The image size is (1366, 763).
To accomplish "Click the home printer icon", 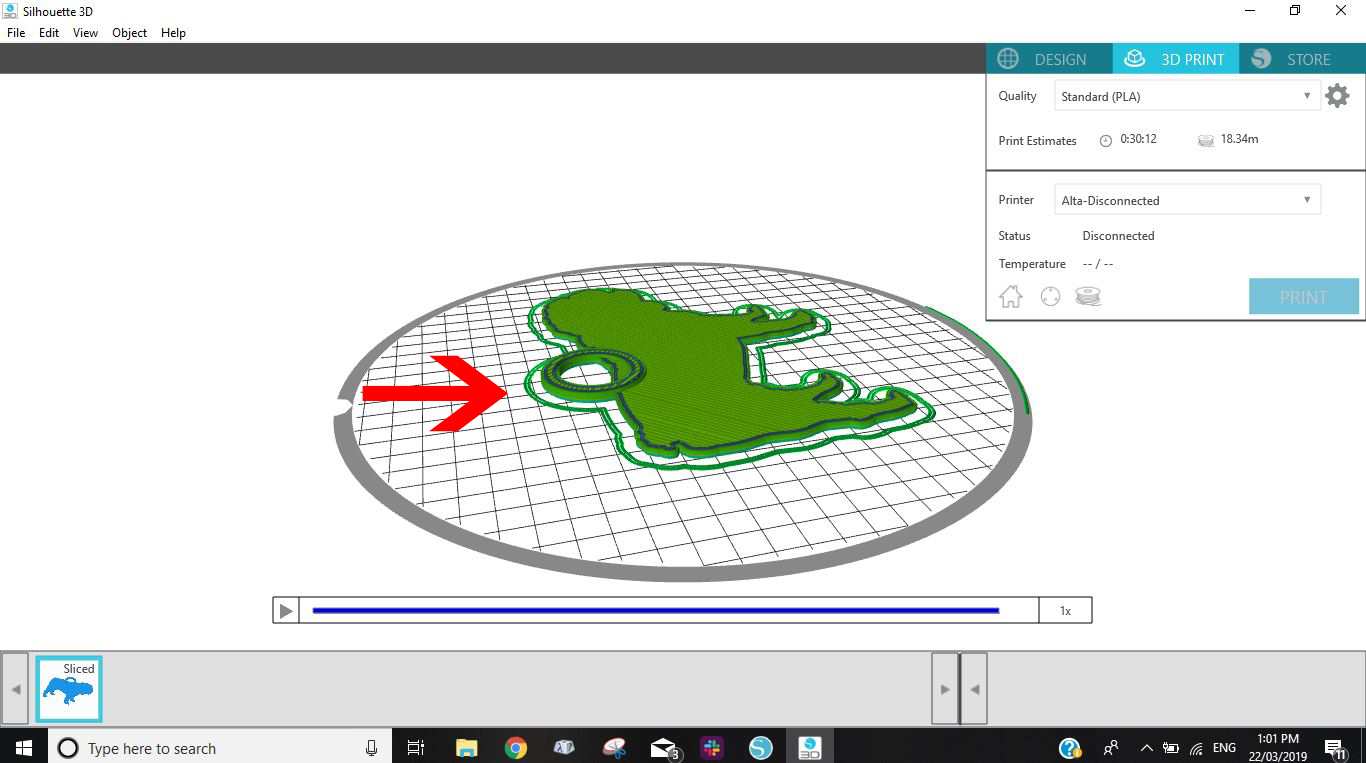I will point(1011,296).
